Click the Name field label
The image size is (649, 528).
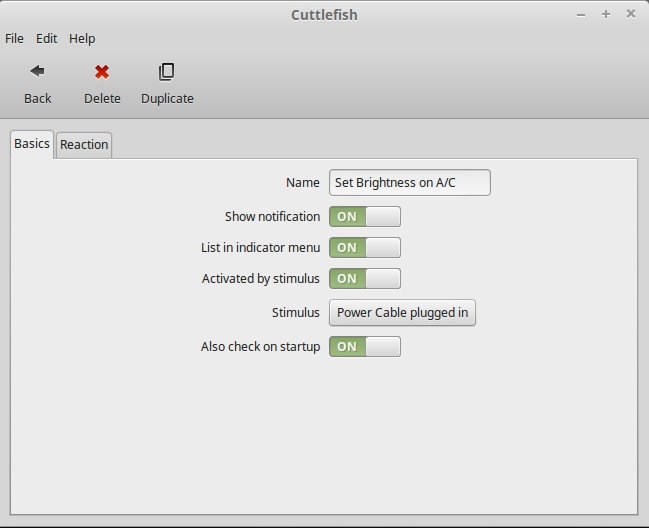(302, 183)
